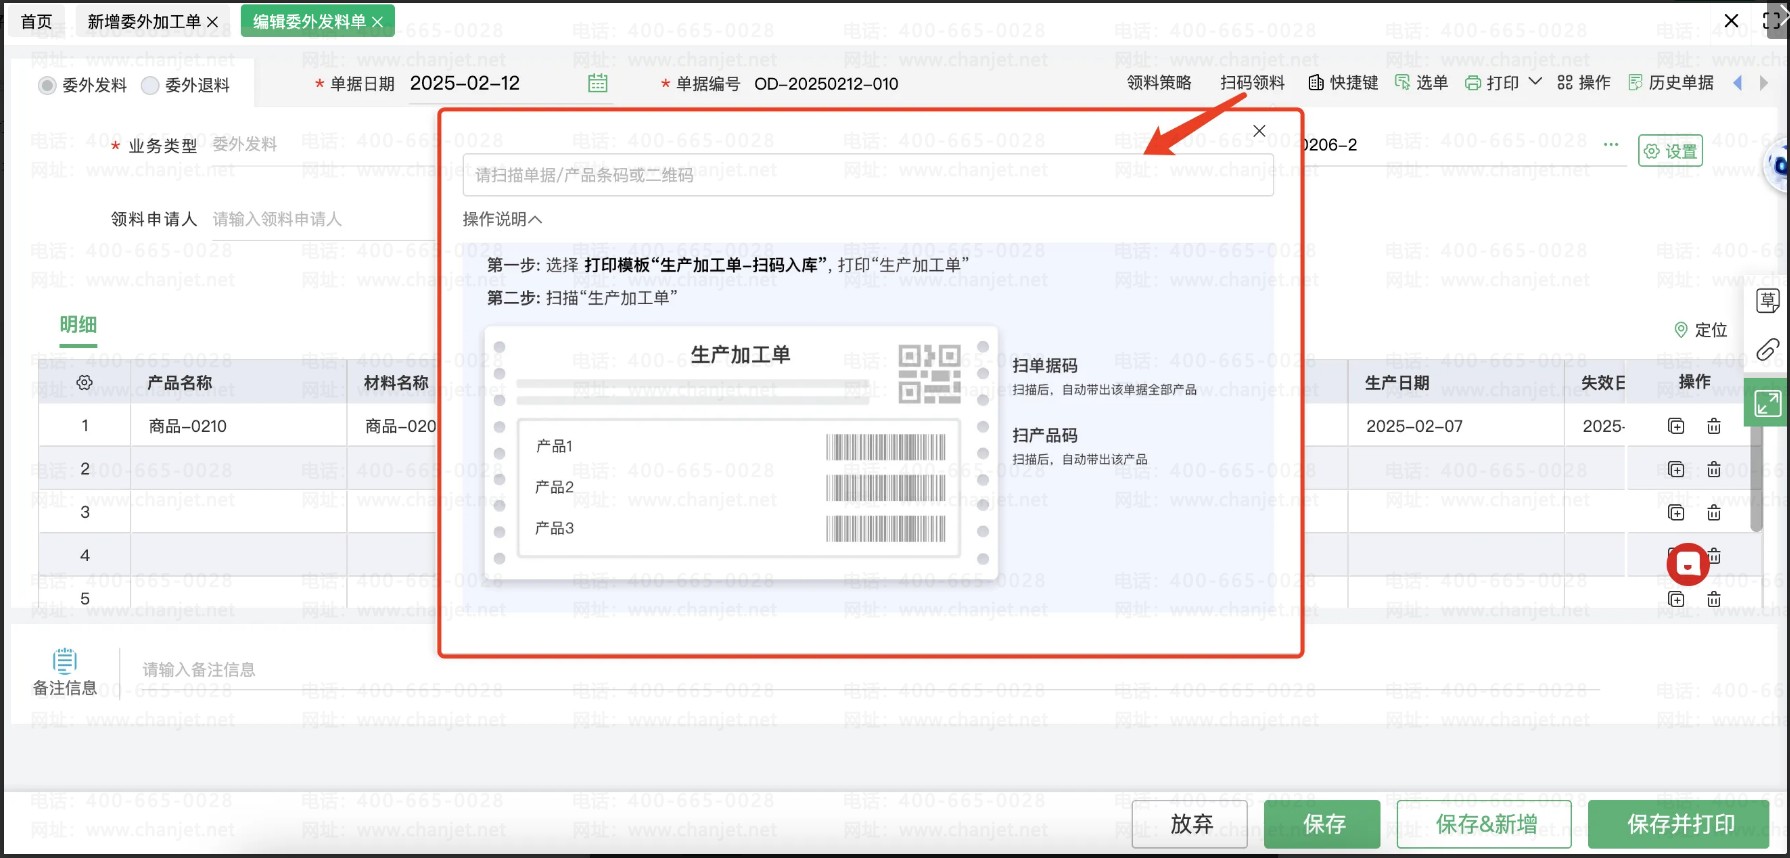Click the scan barcode input field
Viewport: 1790px width, 858px height.
pyautogui.click(x=868, y=175)
